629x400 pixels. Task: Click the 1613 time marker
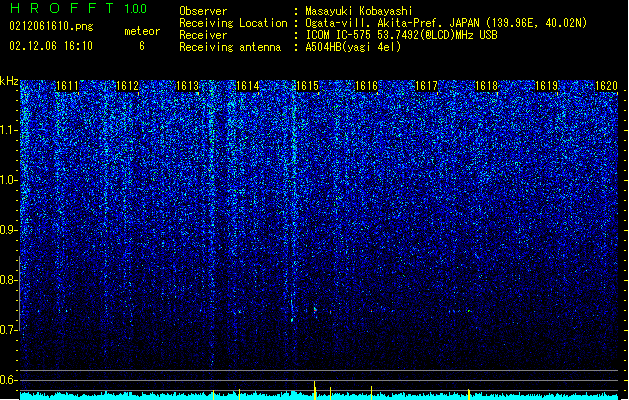pos(187,86)
